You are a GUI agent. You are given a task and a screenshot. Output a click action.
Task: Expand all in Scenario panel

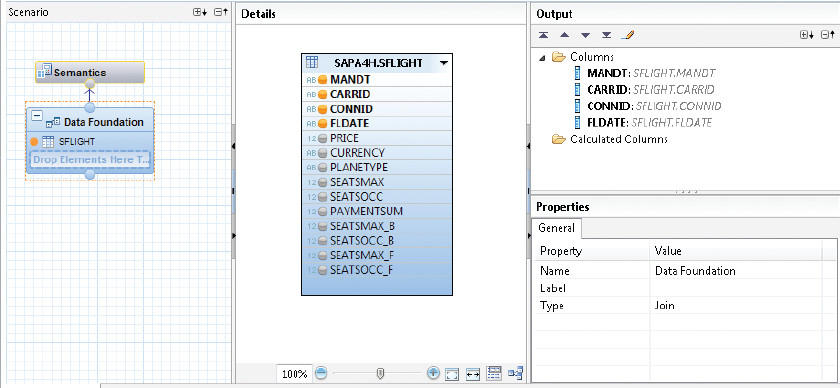[x=200, y=12]
